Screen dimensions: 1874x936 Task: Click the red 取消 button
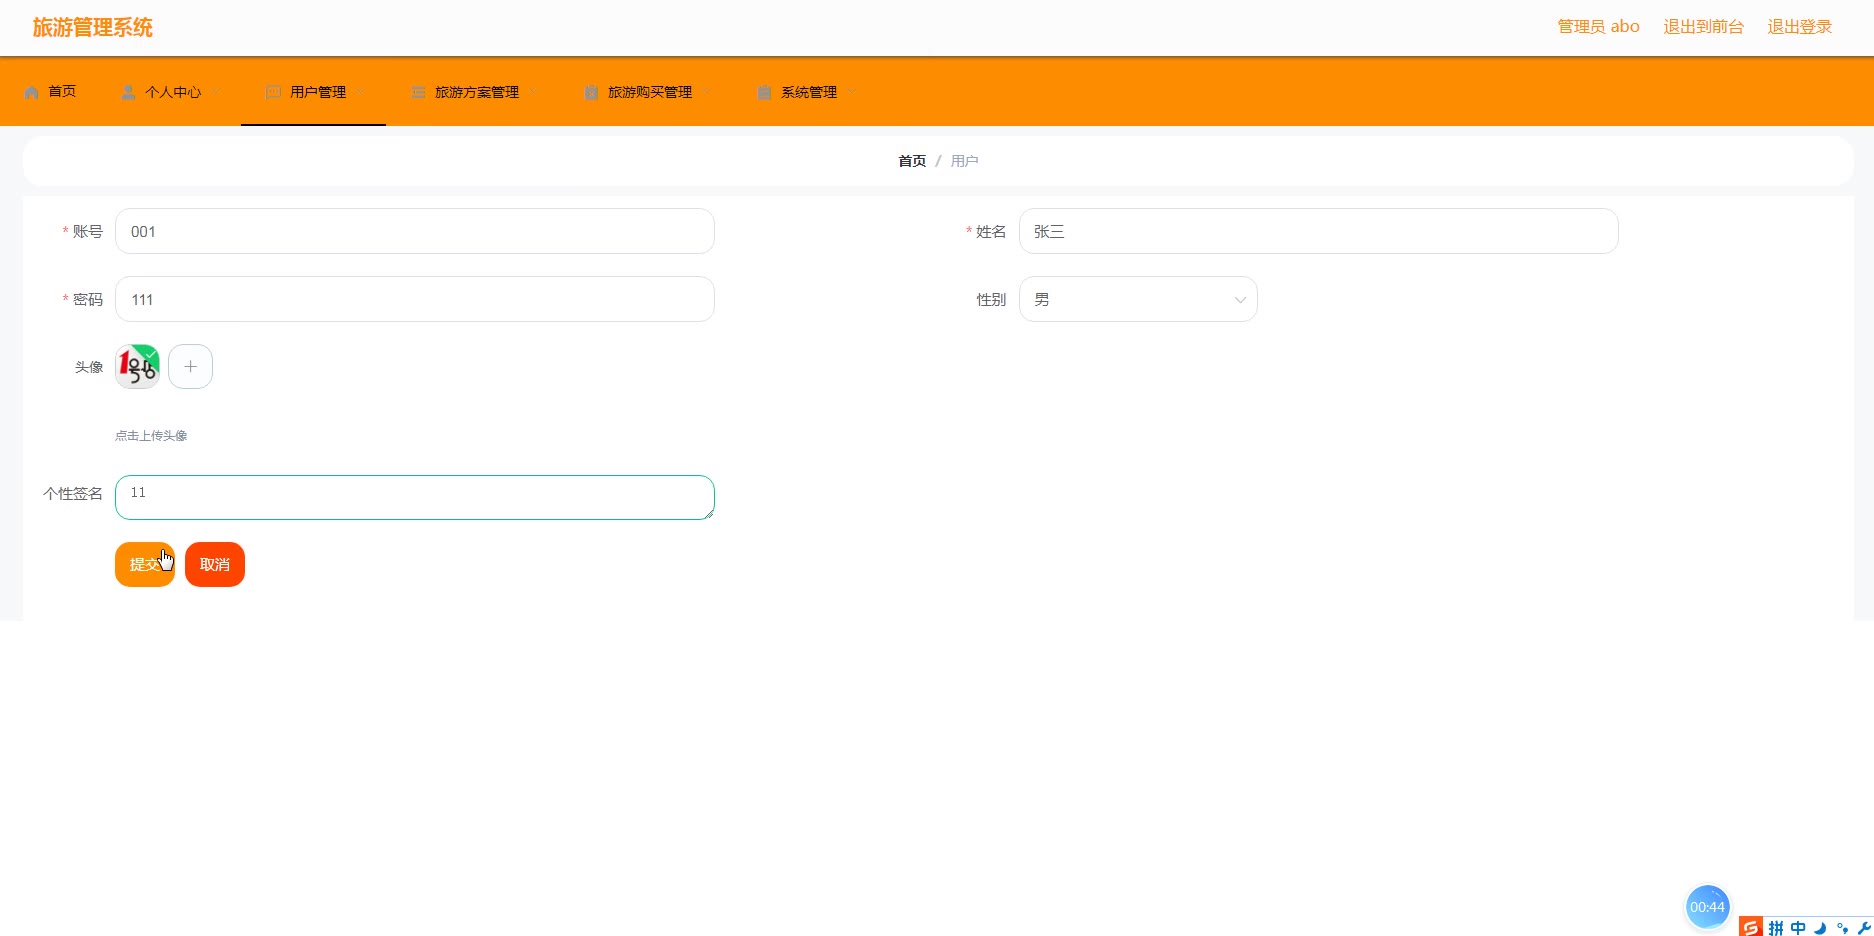(x=215, y=564)
